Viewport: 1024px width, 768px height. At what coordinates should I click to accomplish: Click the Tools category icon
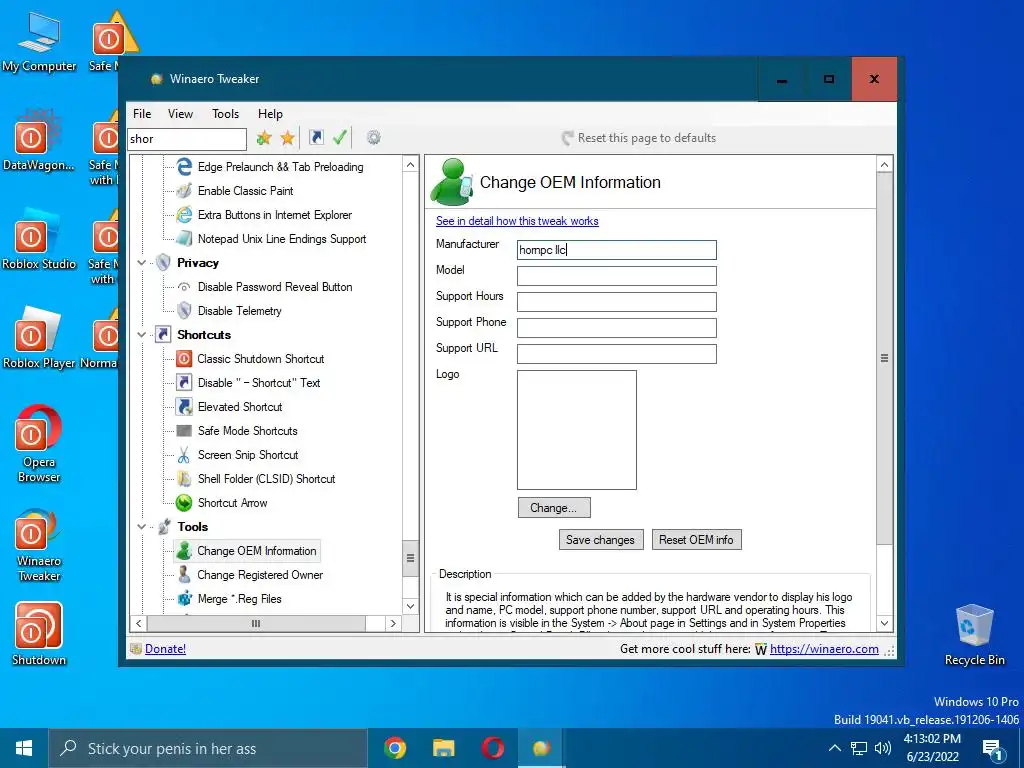[x=163, y=526]
